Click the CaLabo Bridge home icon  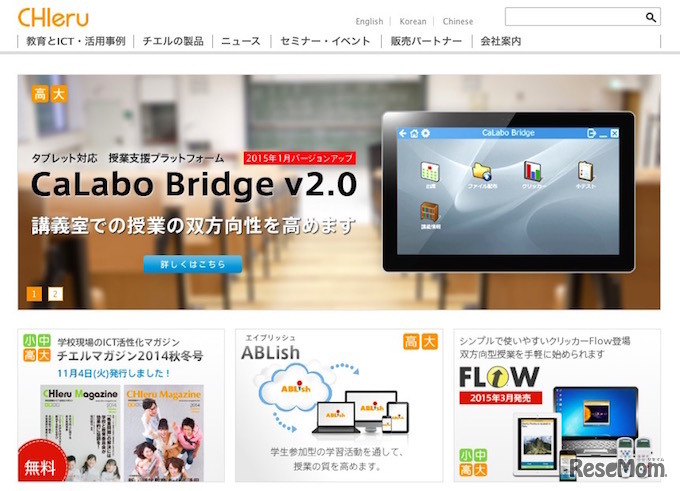pos(414,133)
